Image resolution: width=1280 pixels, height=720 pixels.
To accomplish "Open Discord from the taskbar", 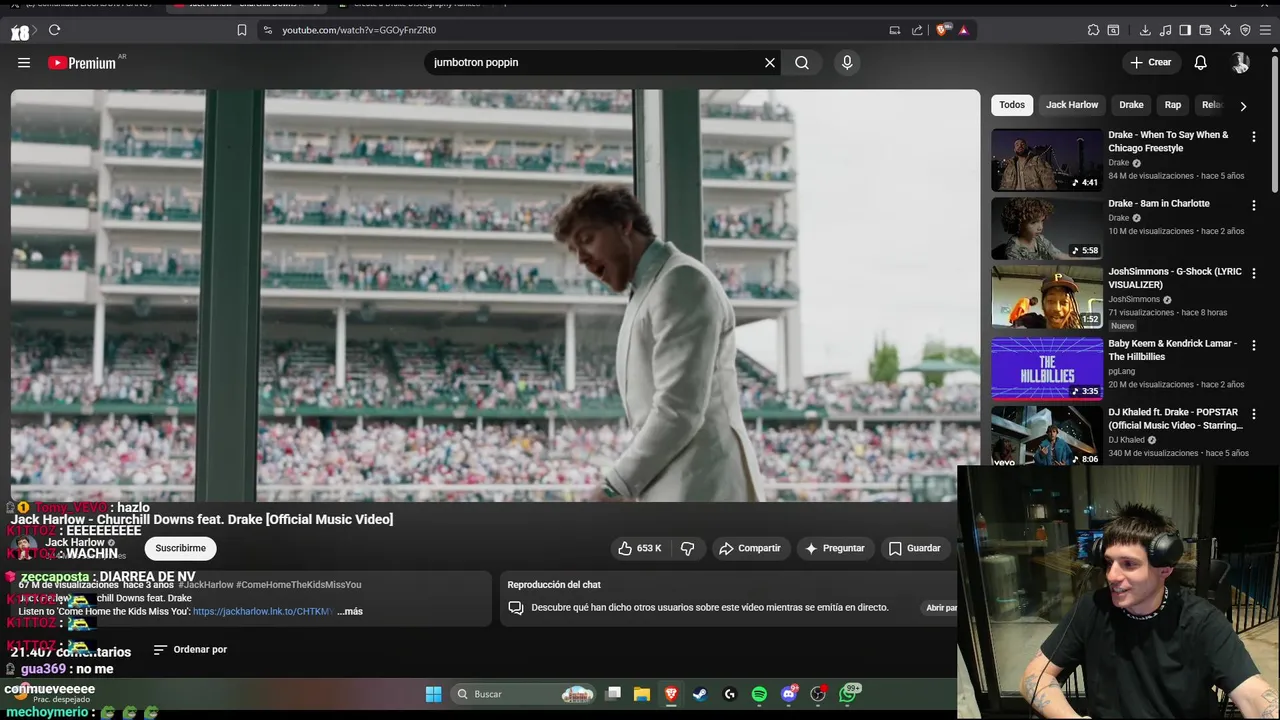I will click(789, 694).
